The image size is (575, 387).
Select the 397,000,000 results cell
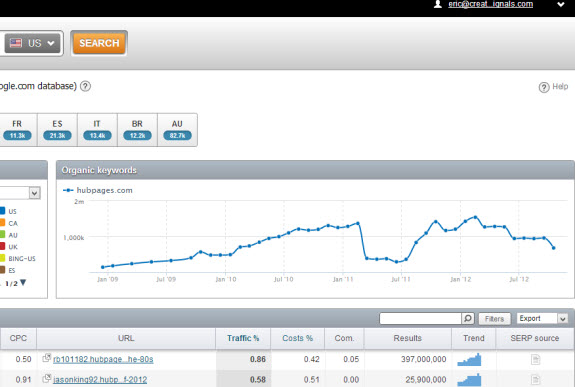(424, 359)
